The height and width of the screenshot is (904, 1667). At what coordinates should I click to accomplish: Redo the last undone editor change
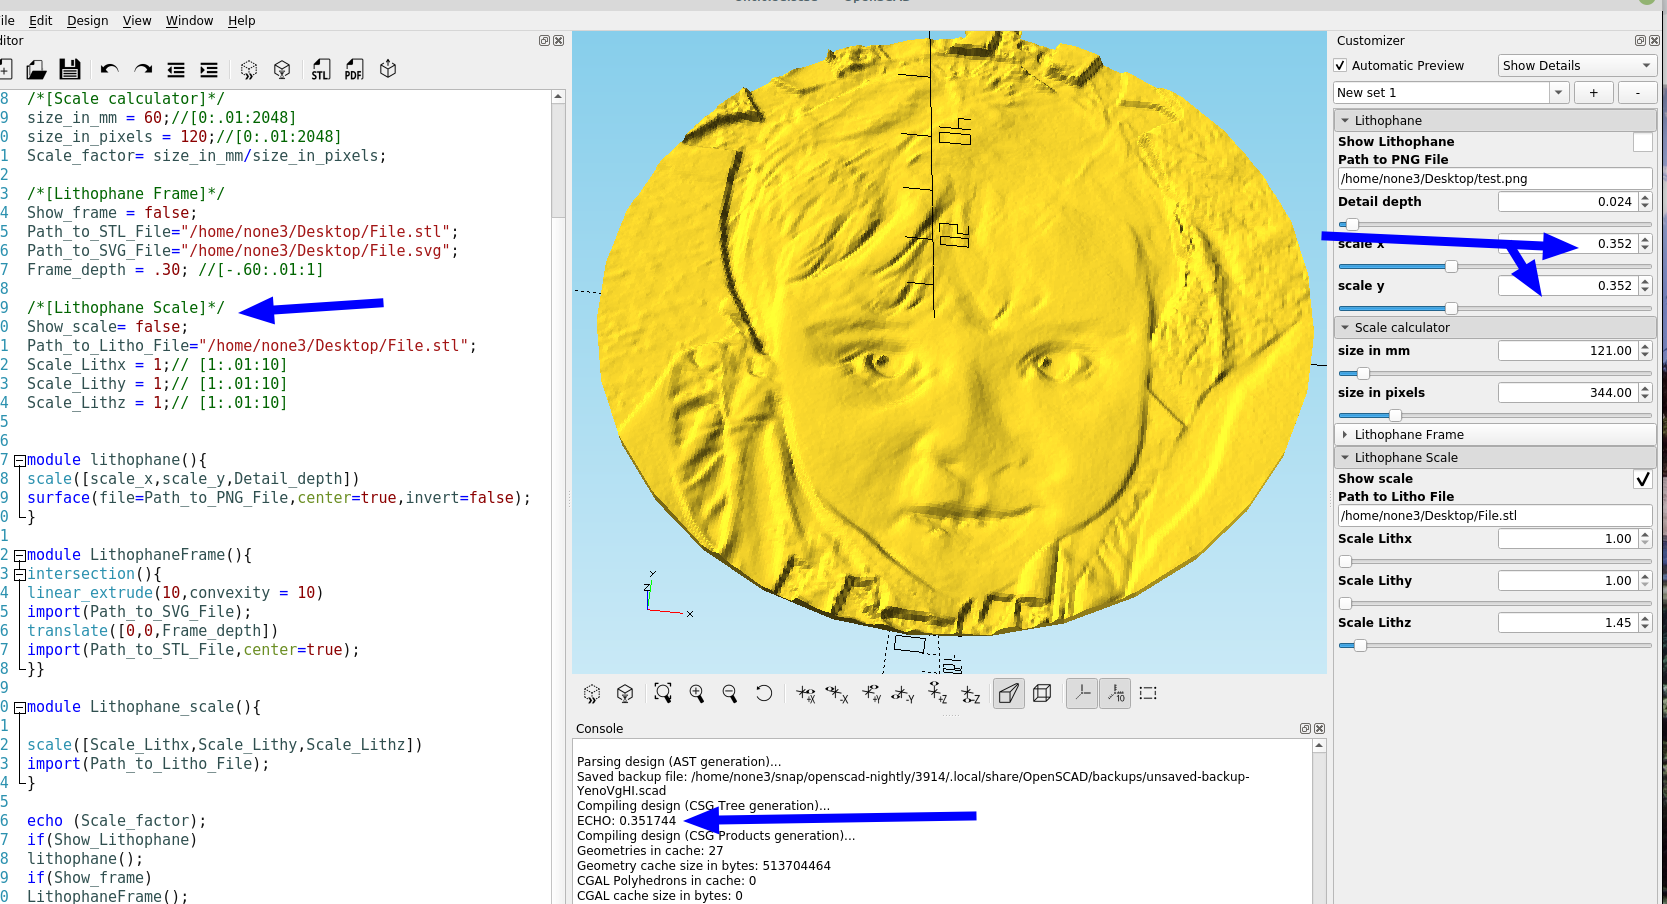[x=143, y=69]
